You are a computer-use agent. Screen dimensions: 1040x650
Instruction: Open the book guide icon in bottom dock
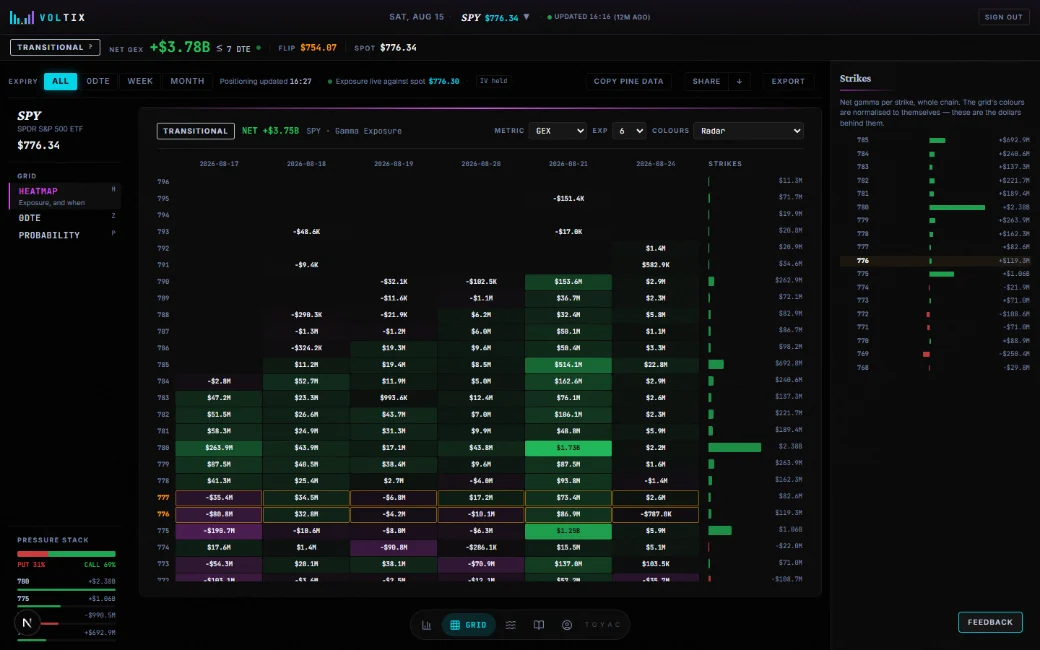(539, 625)
